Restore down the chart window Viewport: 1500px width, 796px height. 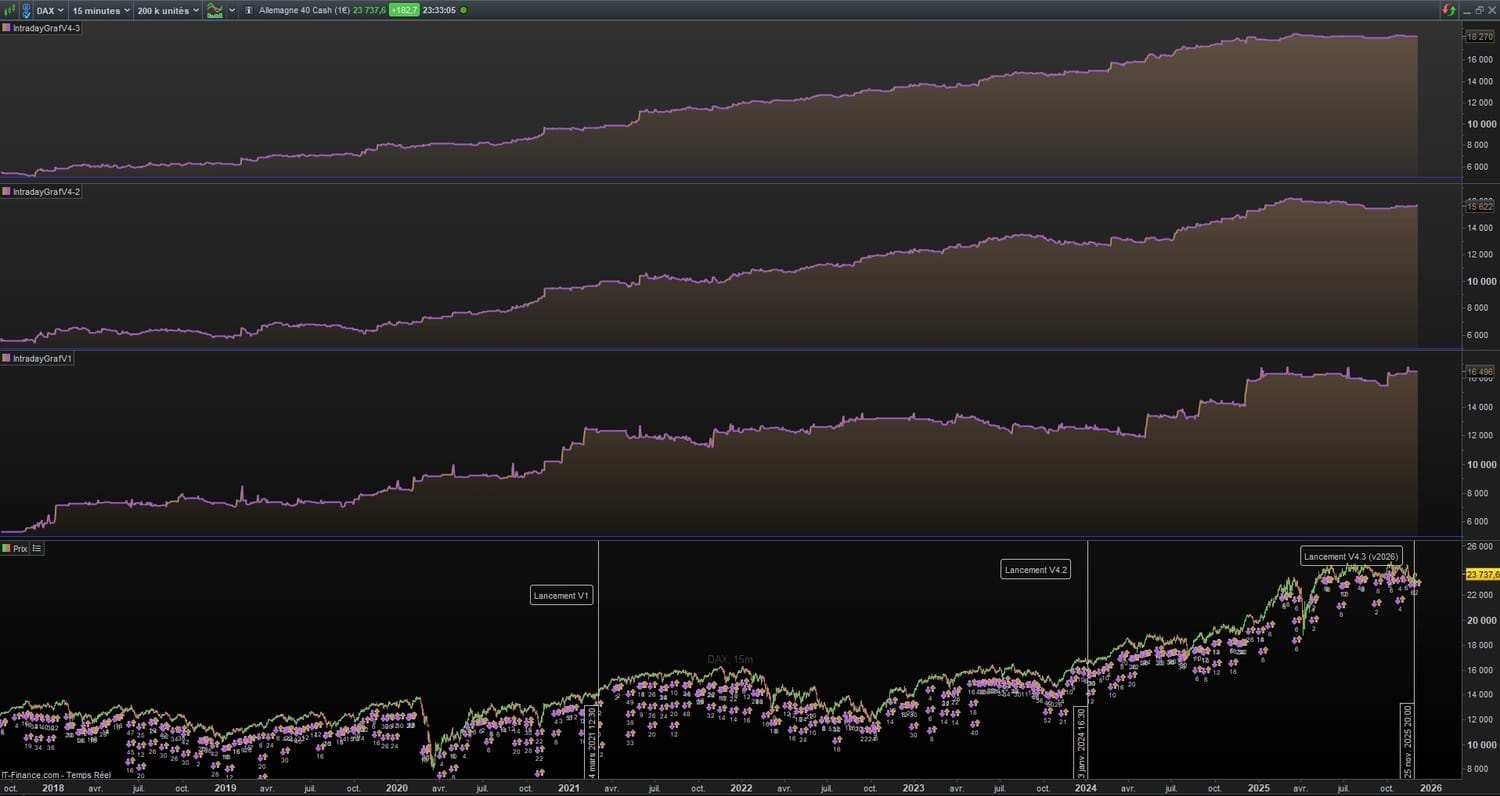coord(1479,10)
